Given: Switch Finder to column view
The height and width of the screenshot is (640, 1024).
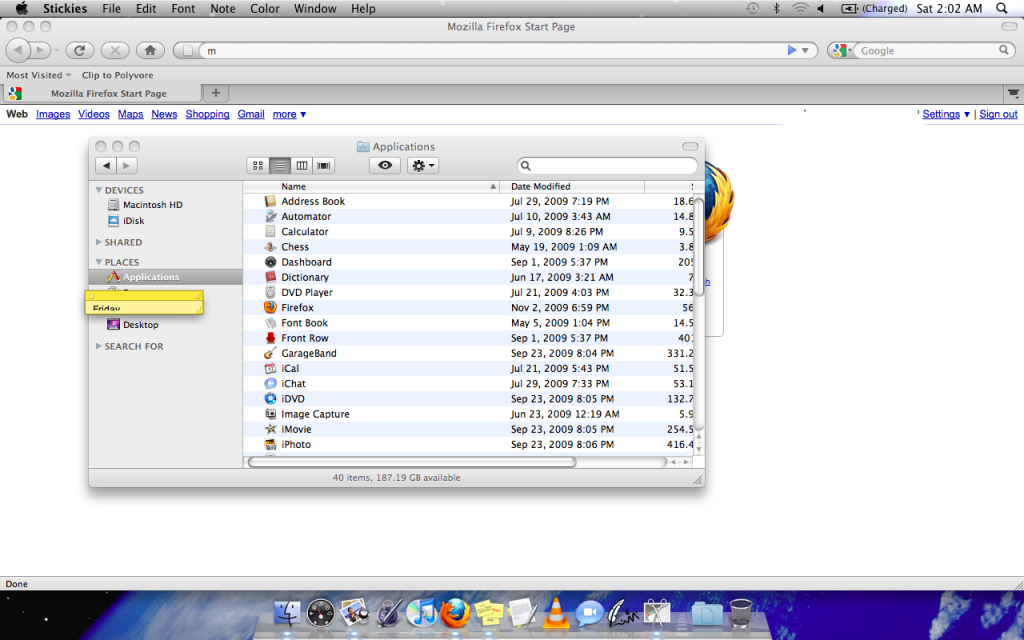Looking at the screenshot, I should [x=301, y=166].
